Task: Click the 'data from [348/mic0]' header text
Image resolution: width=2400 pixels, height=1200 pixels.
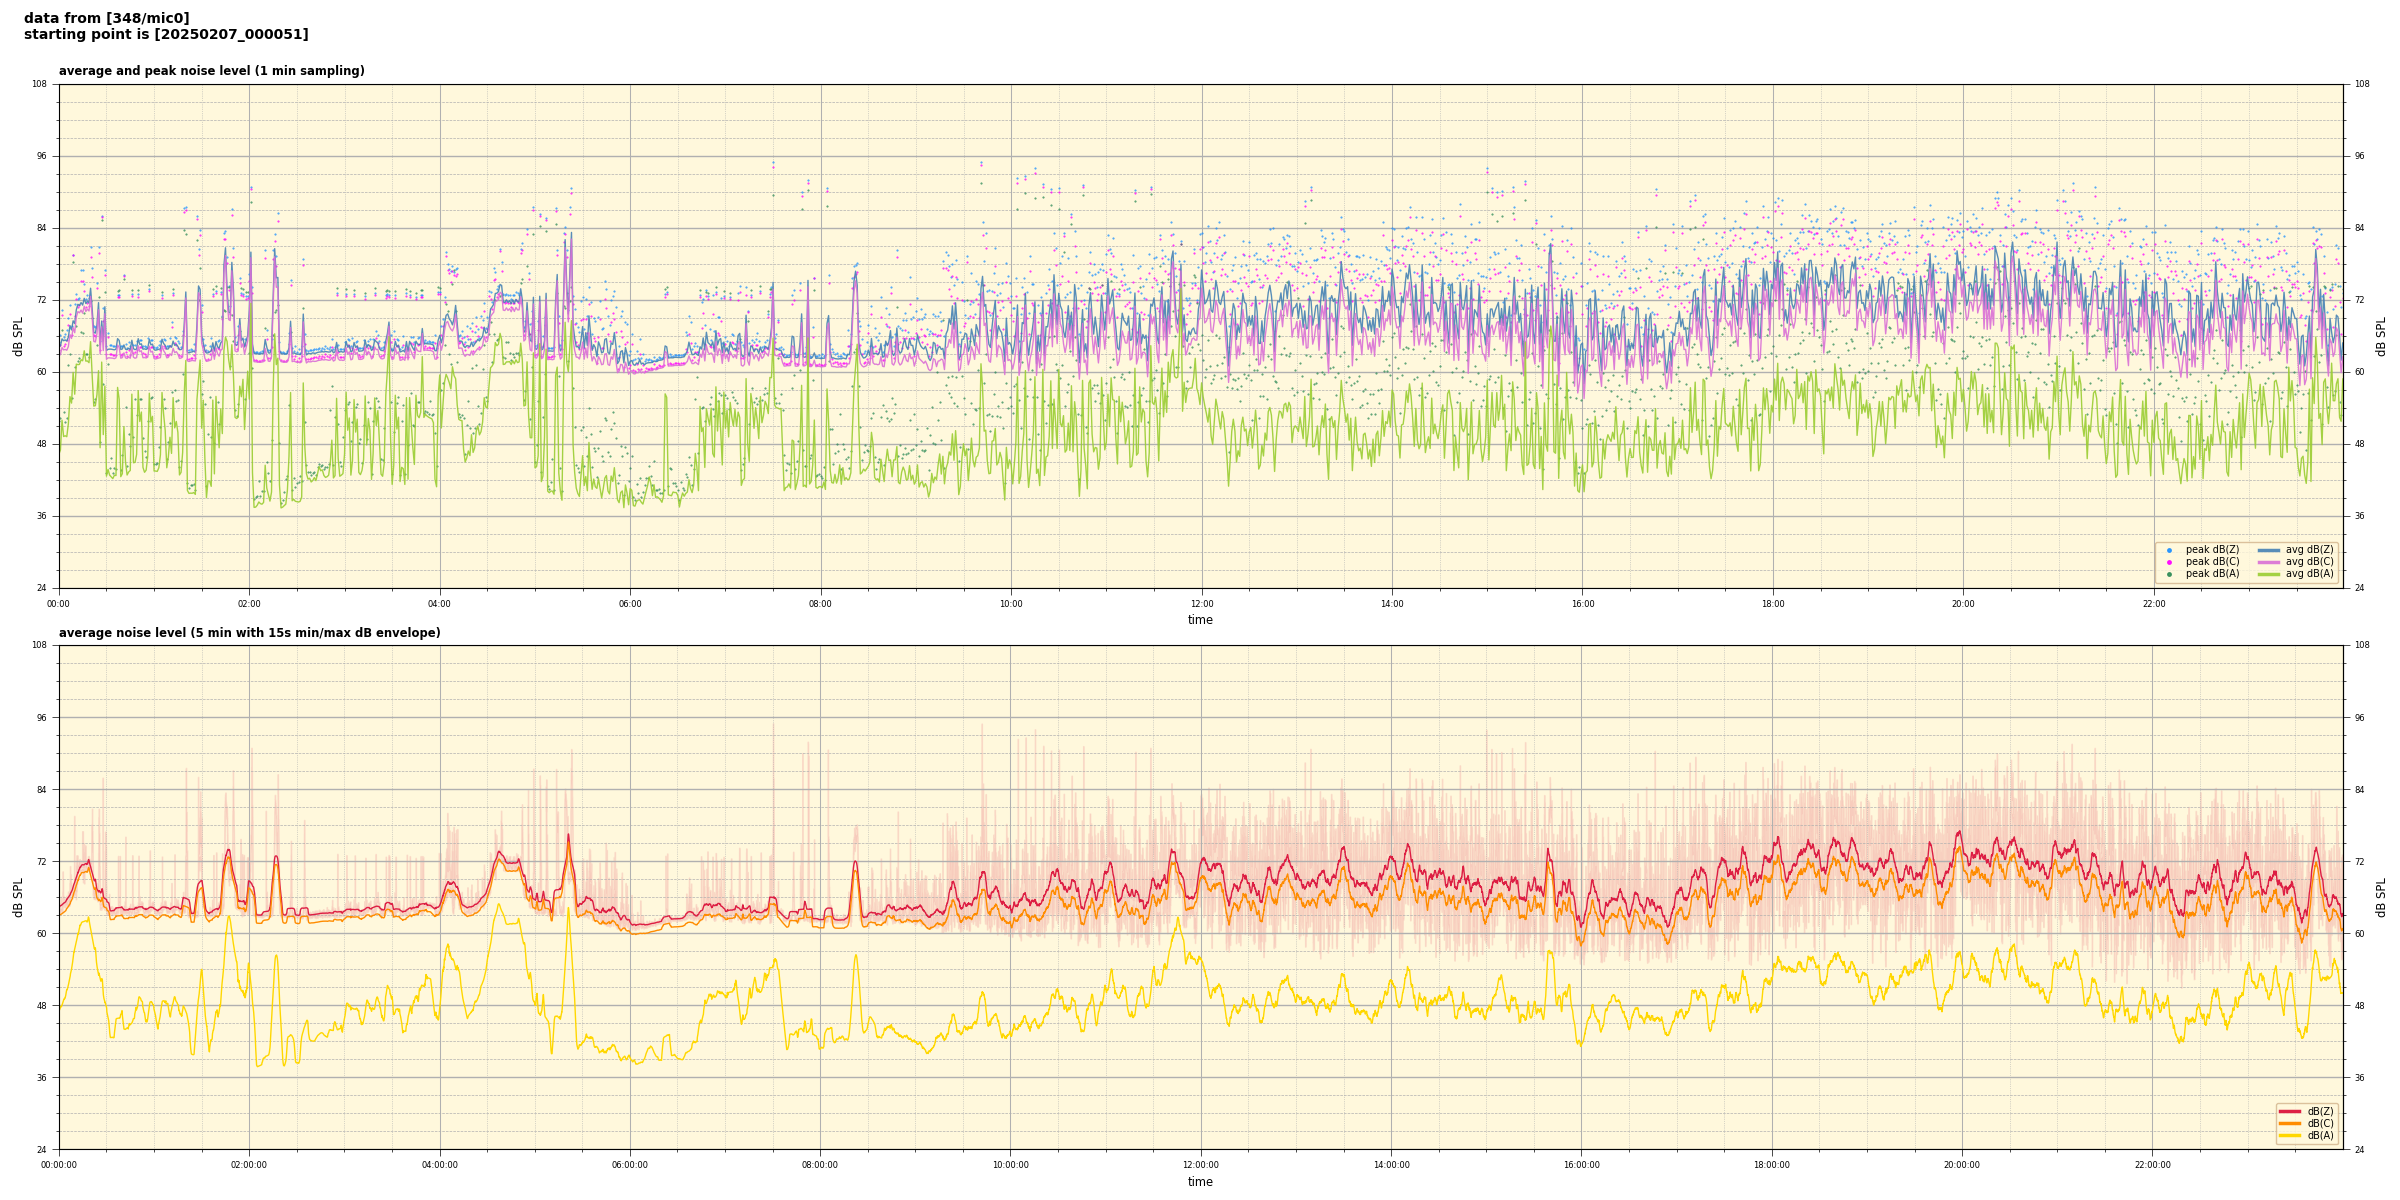Action: coord(106,18)
